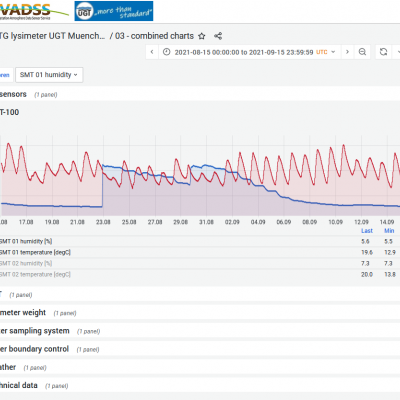Viewport: 400px width, 400px height.
Task: Shift time range backward with left arrow
Action: tap(152, 52)
